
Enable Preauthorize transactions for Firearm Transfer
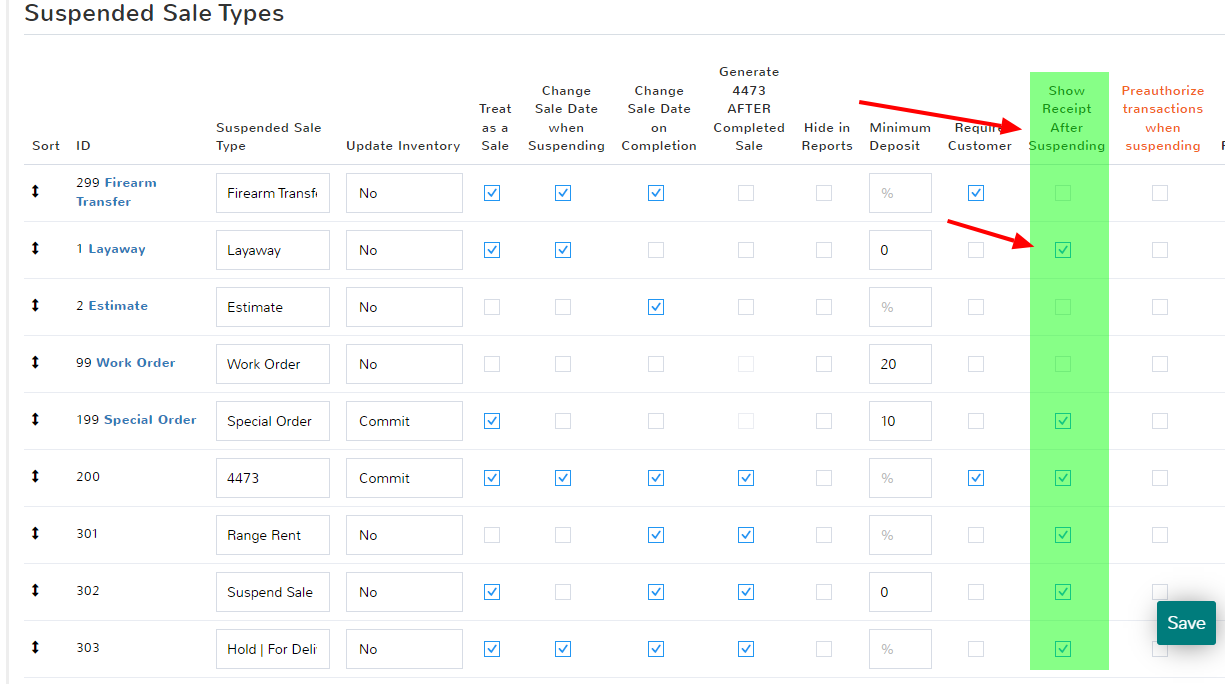[x=1160, y=193]
